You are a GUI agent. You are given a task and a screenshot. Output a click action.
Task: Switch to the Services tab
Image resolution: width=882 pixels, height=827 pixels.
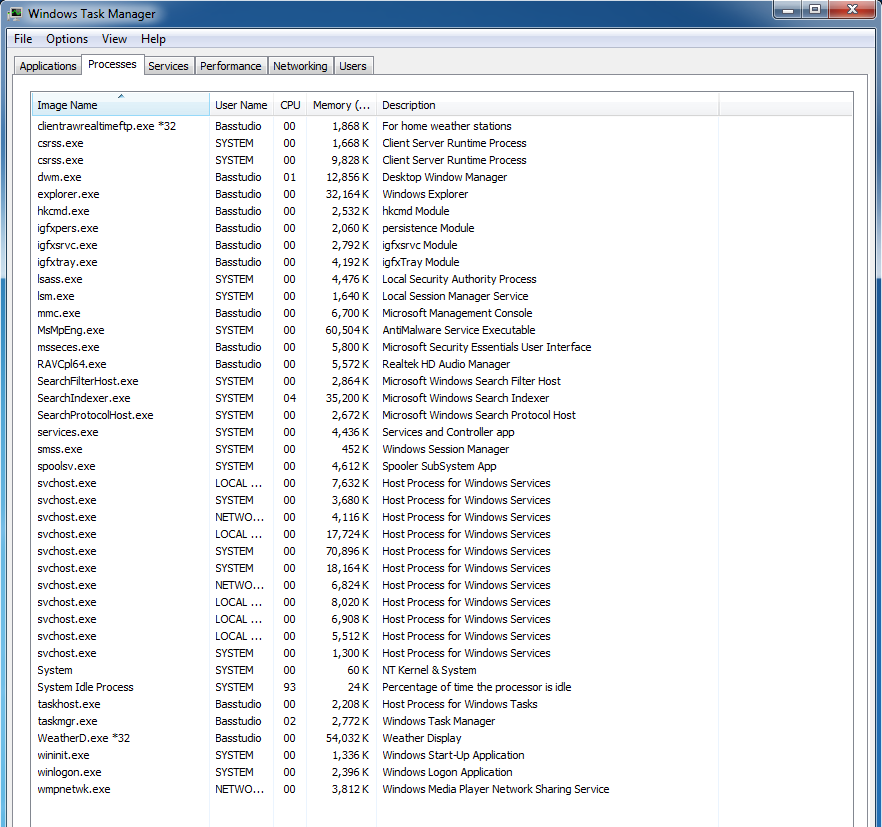[x=168, y=66]
